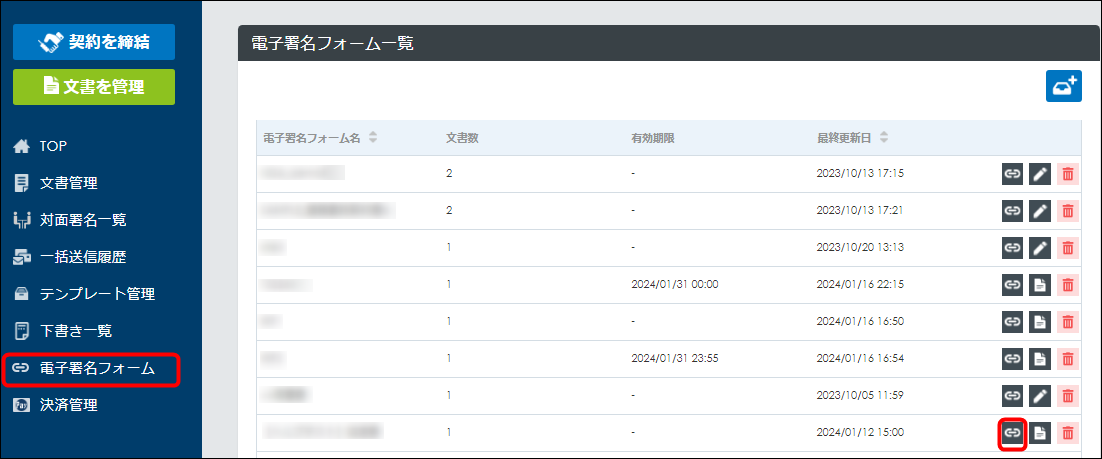Screen dimensions: 1102x459
Task: View document of row updated 2024/01/16 16:54
Action: point(1040,358)
